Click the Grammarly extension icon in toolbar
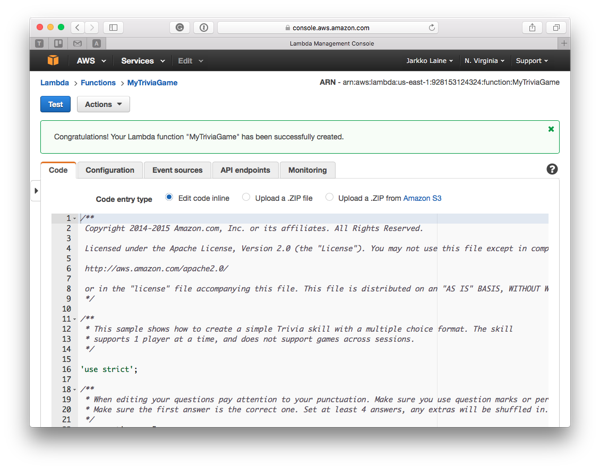Viewport: 600px width, 470px height. [179, 28]
